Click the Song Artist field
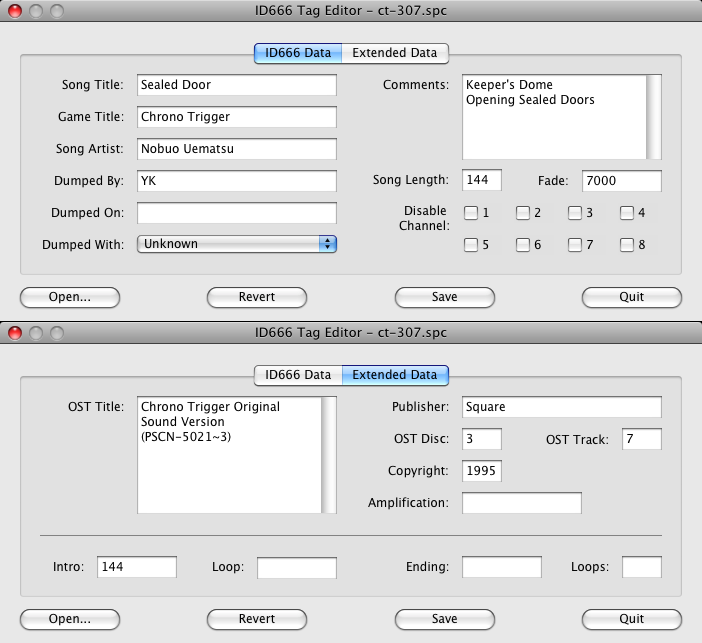This screenshot has height=643, width=702. click(x=237, y=149)
